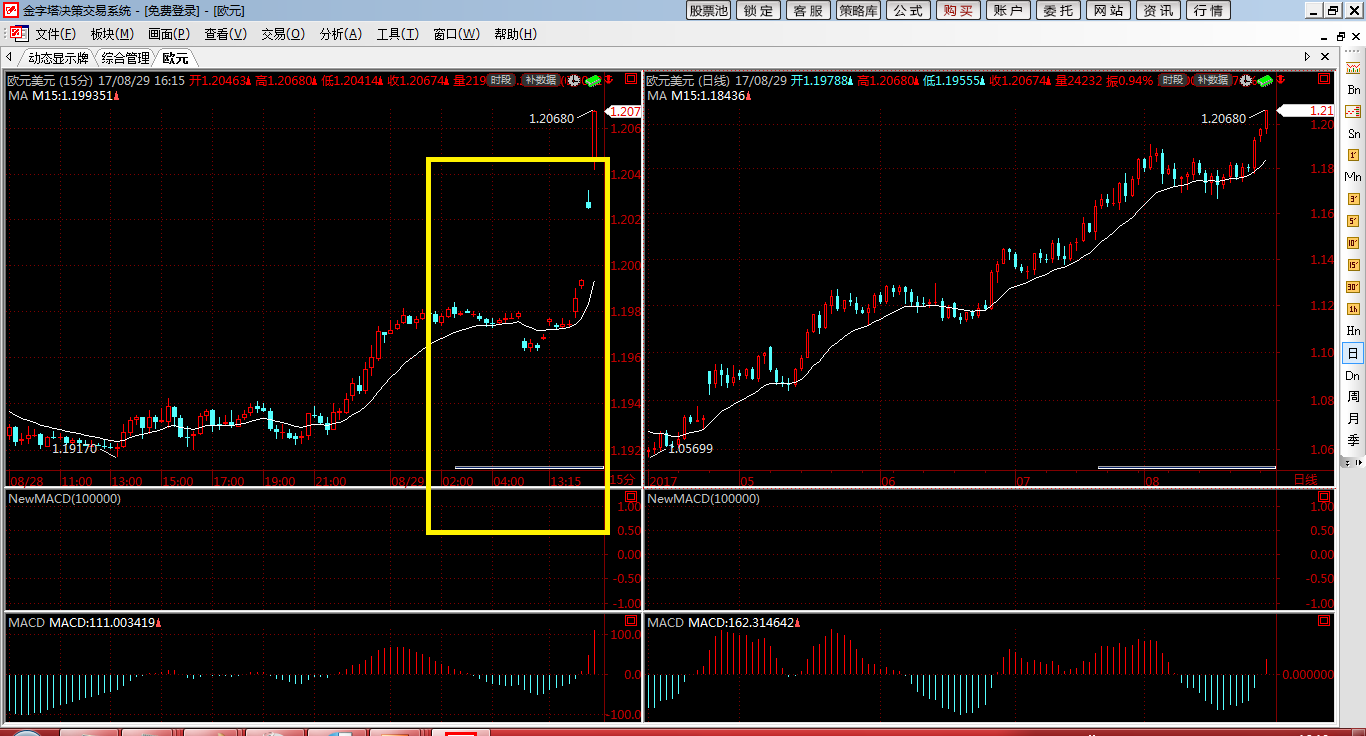Select the 30-minute period icon

pyautogui.click(x=1353, y=287)
